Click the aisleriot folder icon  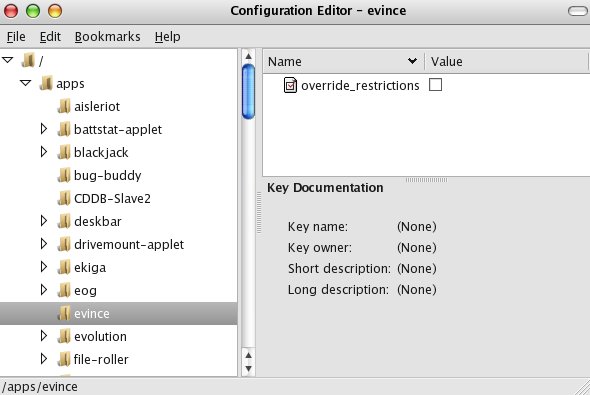tap(64, 106)
